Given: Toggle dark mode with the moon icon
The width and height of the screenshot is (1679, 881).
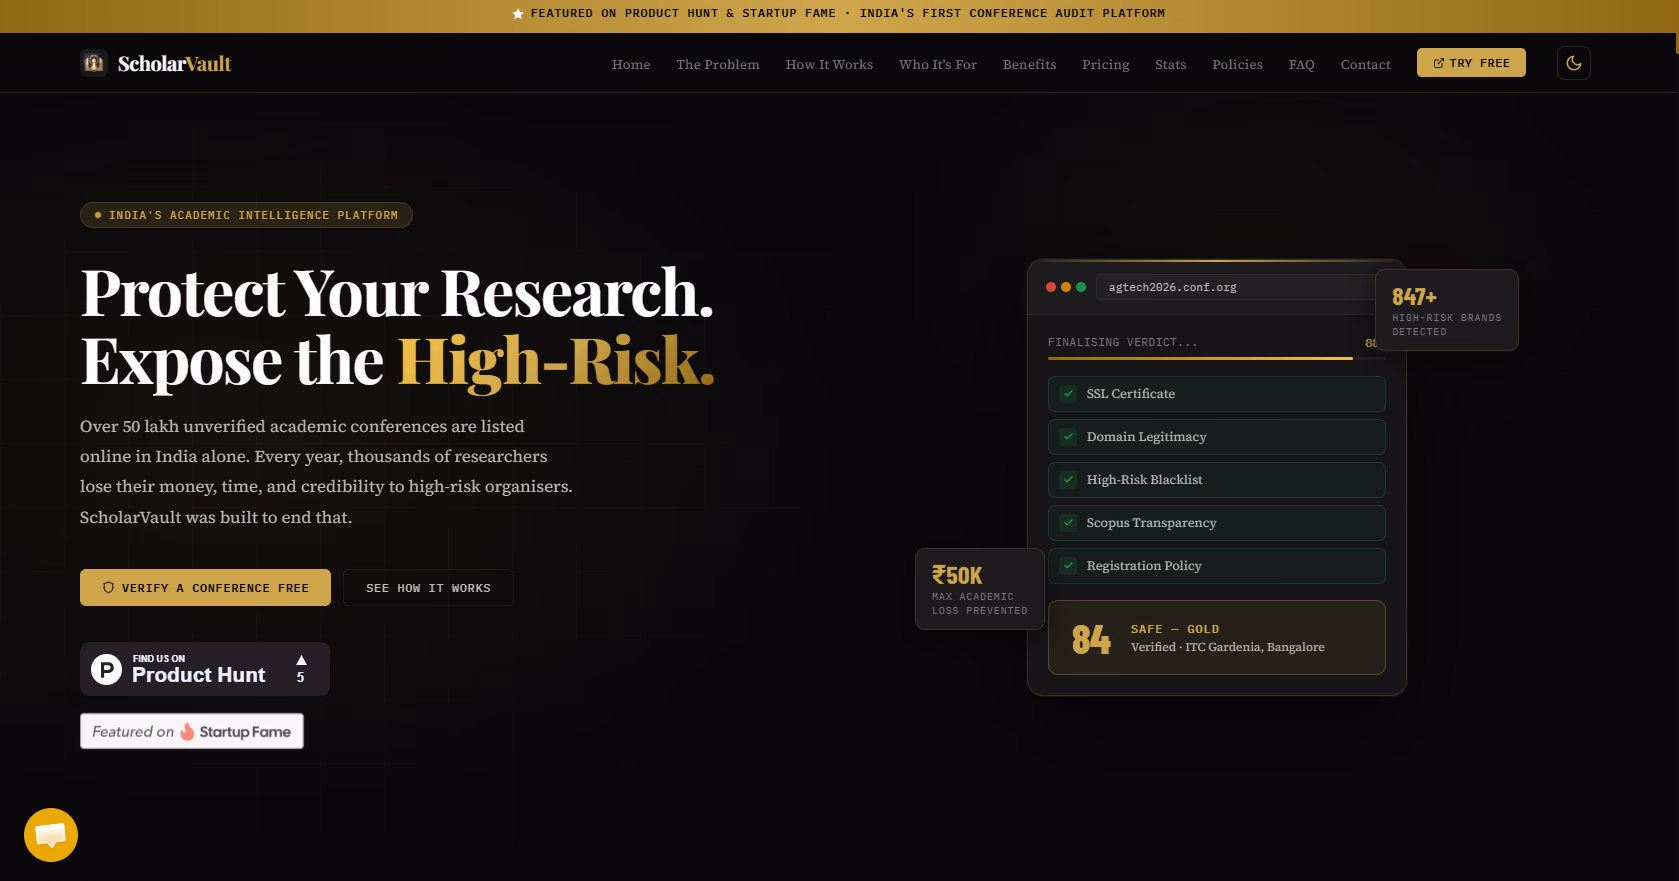Looking at the screenshot, I should click(1574, 63).
